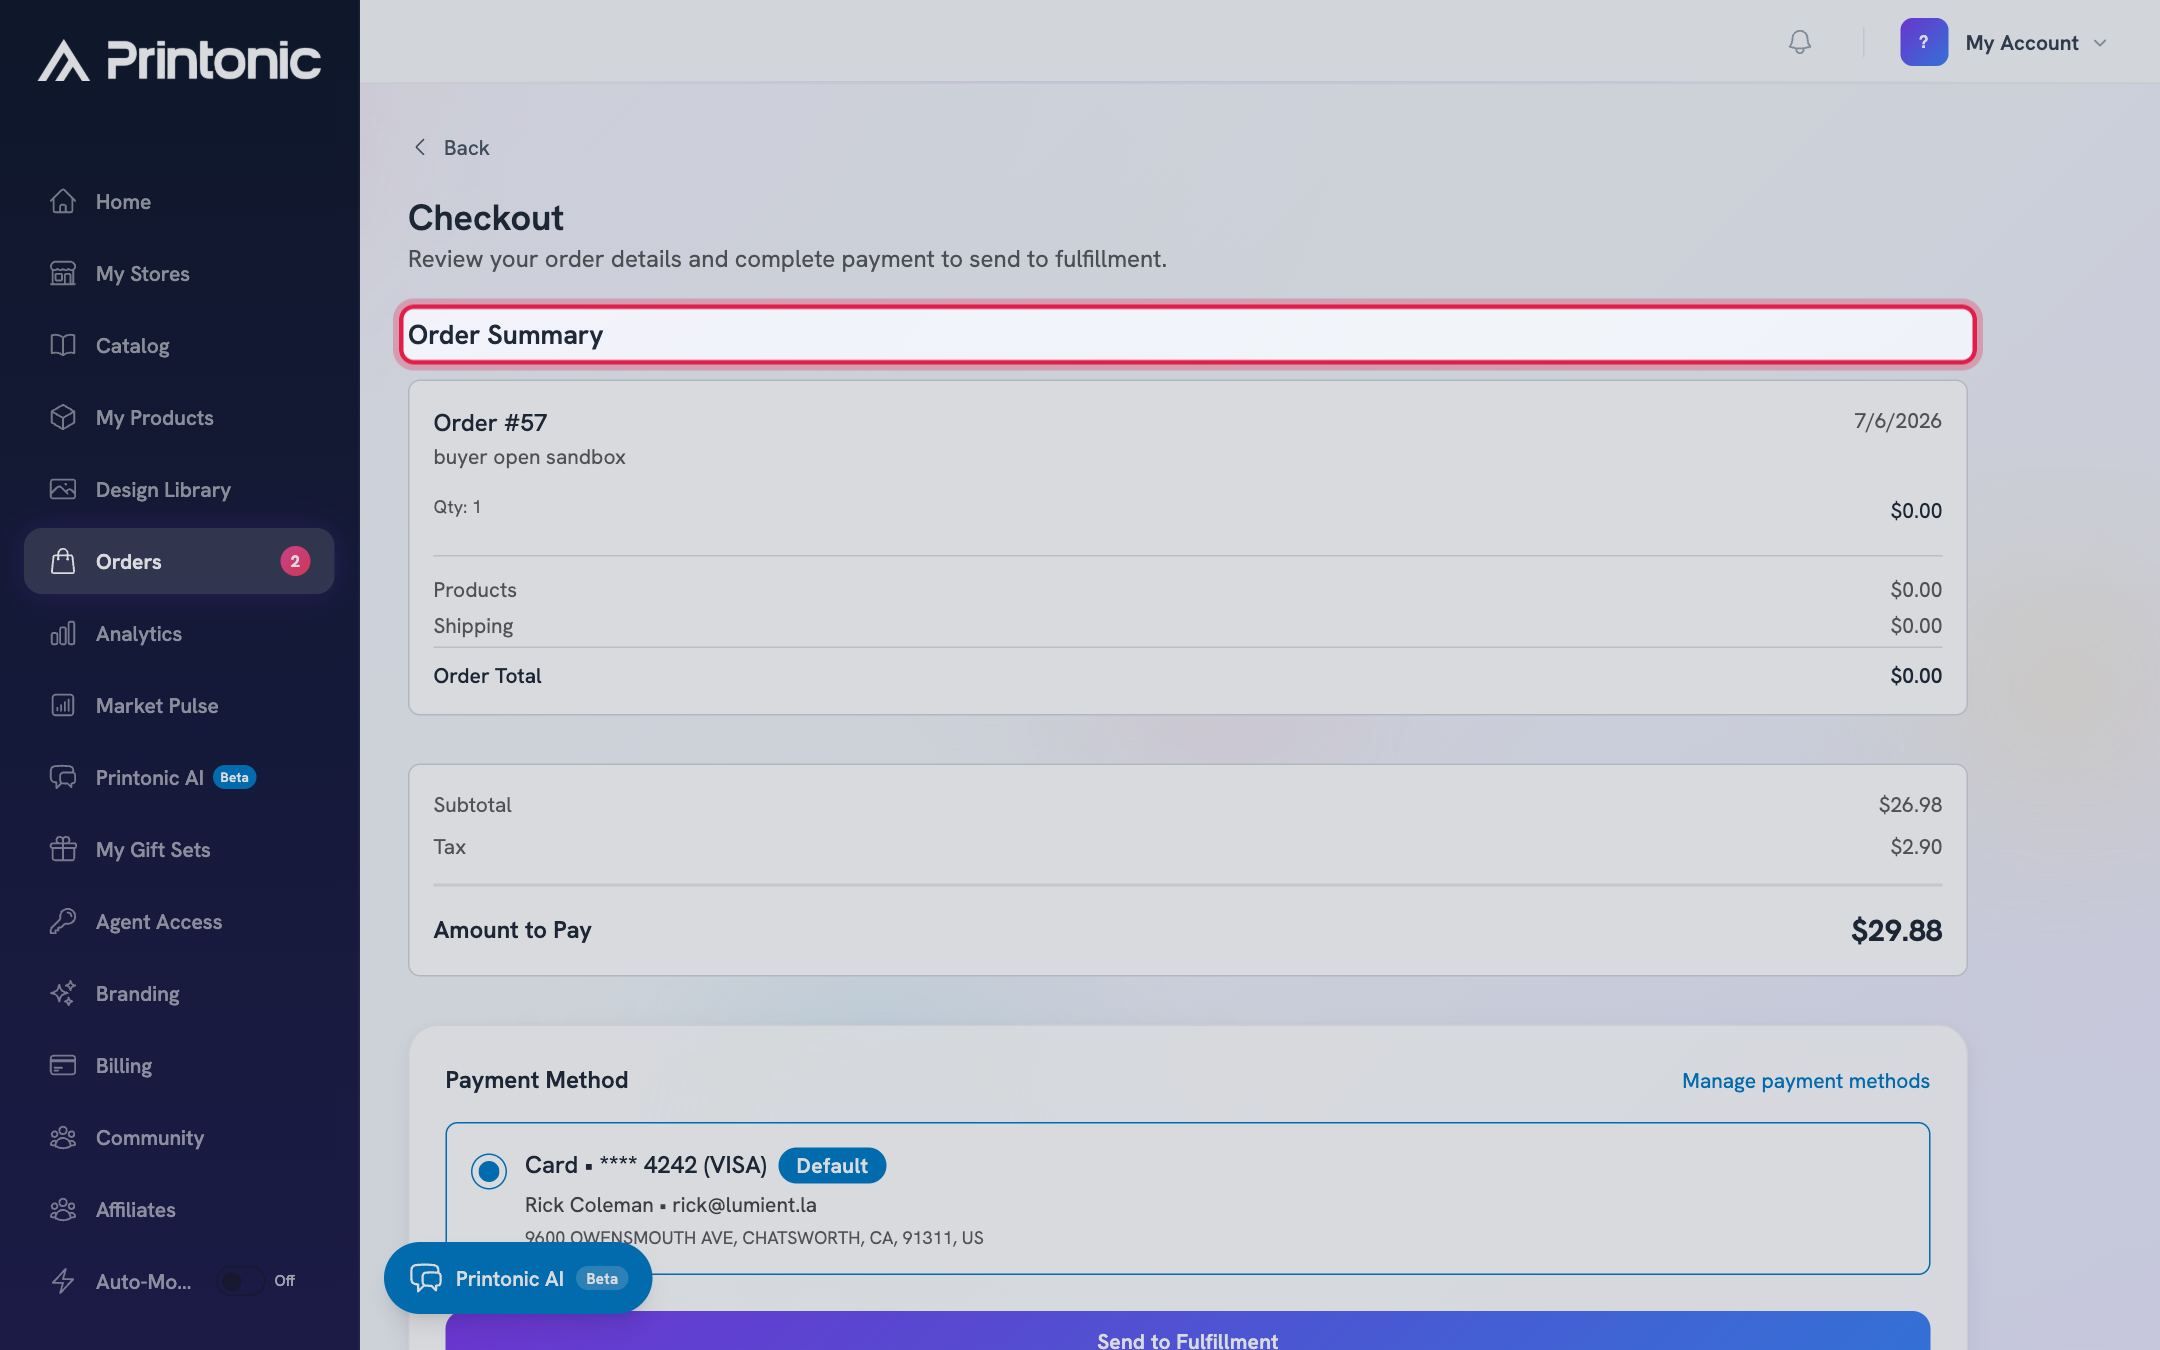The image size is (2160, 1350).
Task: Click the My Stores storefront icon
Action: [x=63, y=273]
